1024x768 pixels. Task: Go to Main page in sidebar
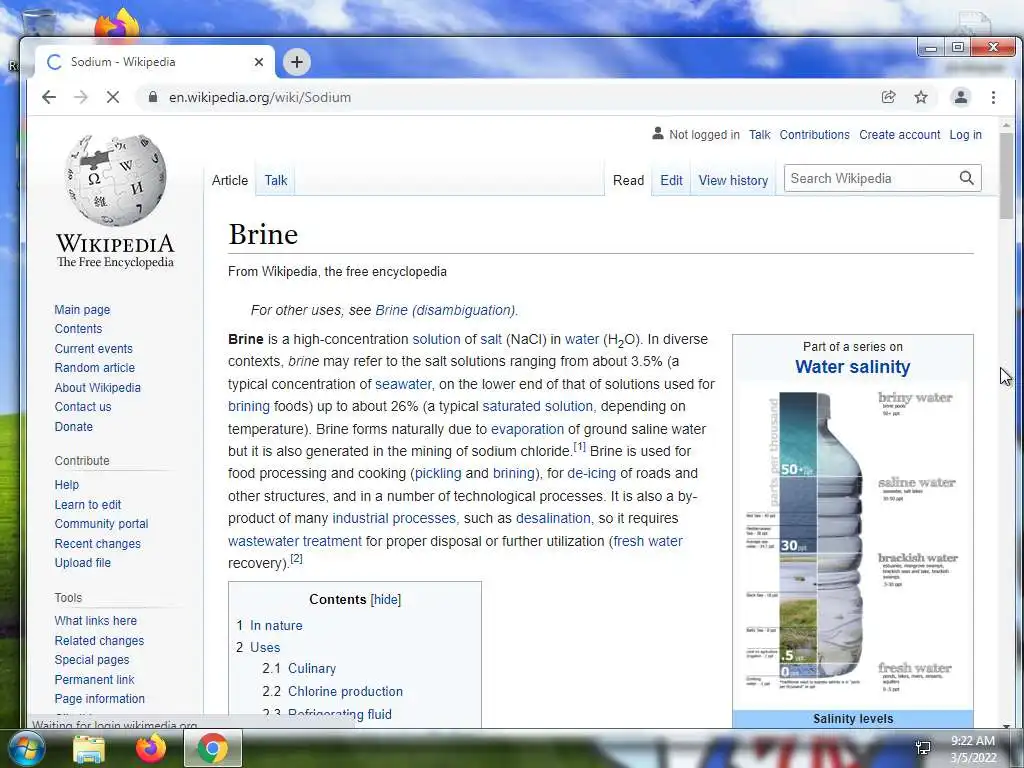tap(82, 310)
